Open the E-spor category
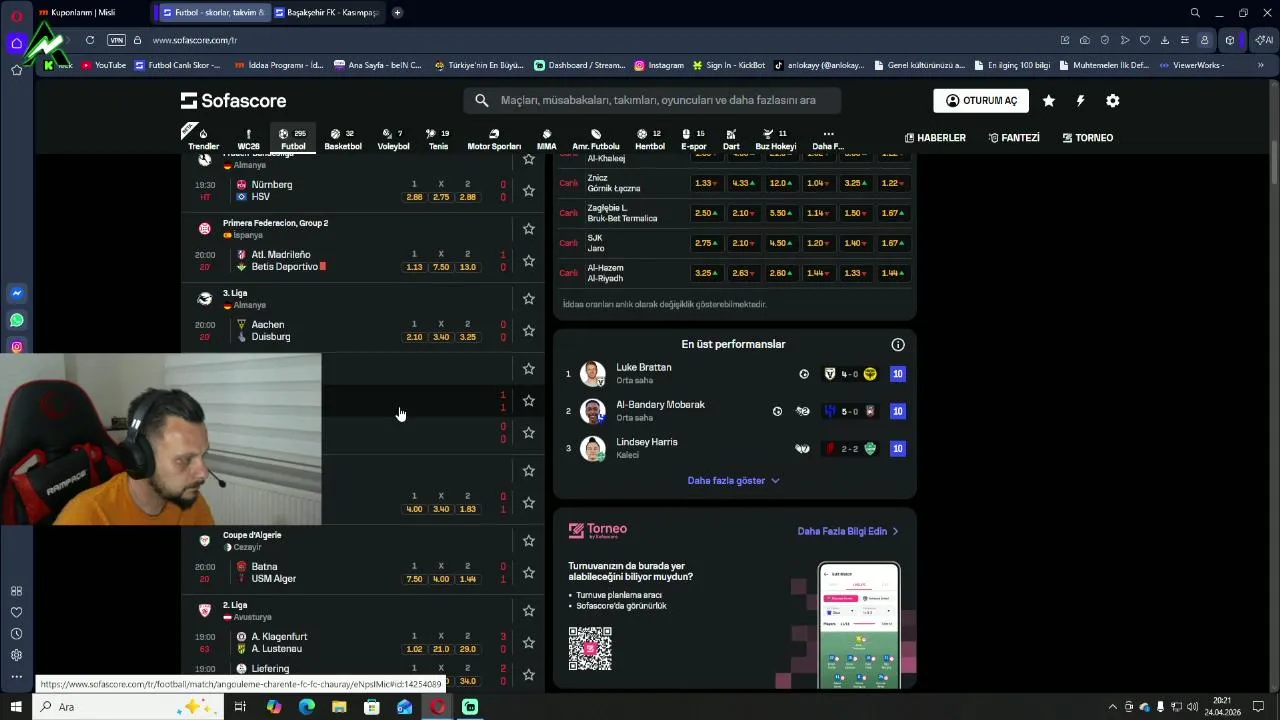Image resolution: width=1280 pixels, height=720 pixels. click(694, 139)
